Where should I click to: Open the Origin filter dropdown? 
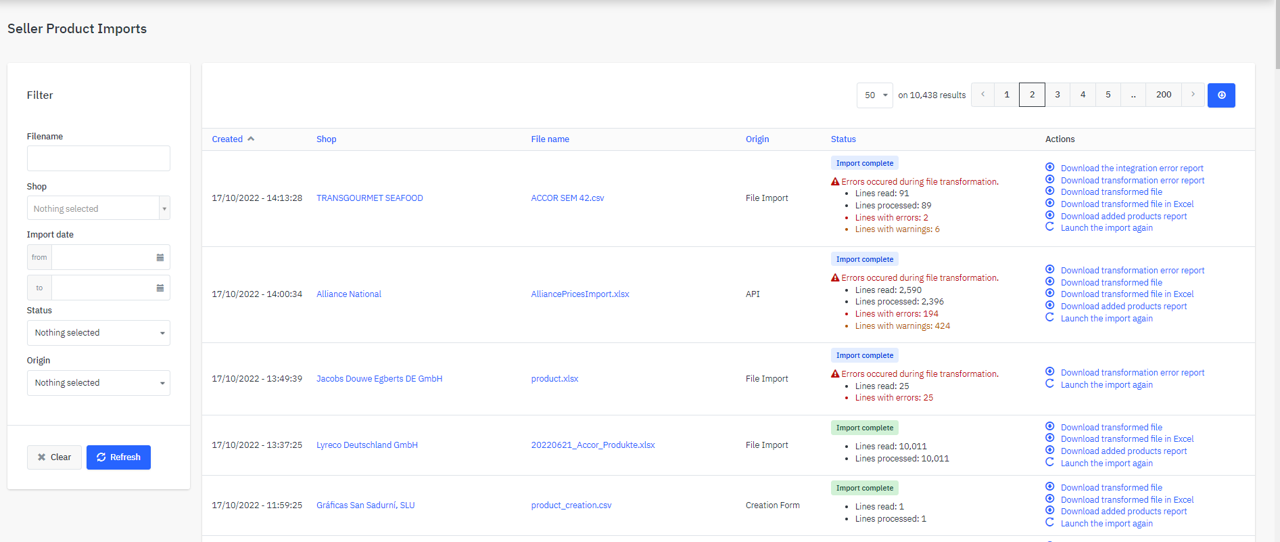[x=98, y=383]
